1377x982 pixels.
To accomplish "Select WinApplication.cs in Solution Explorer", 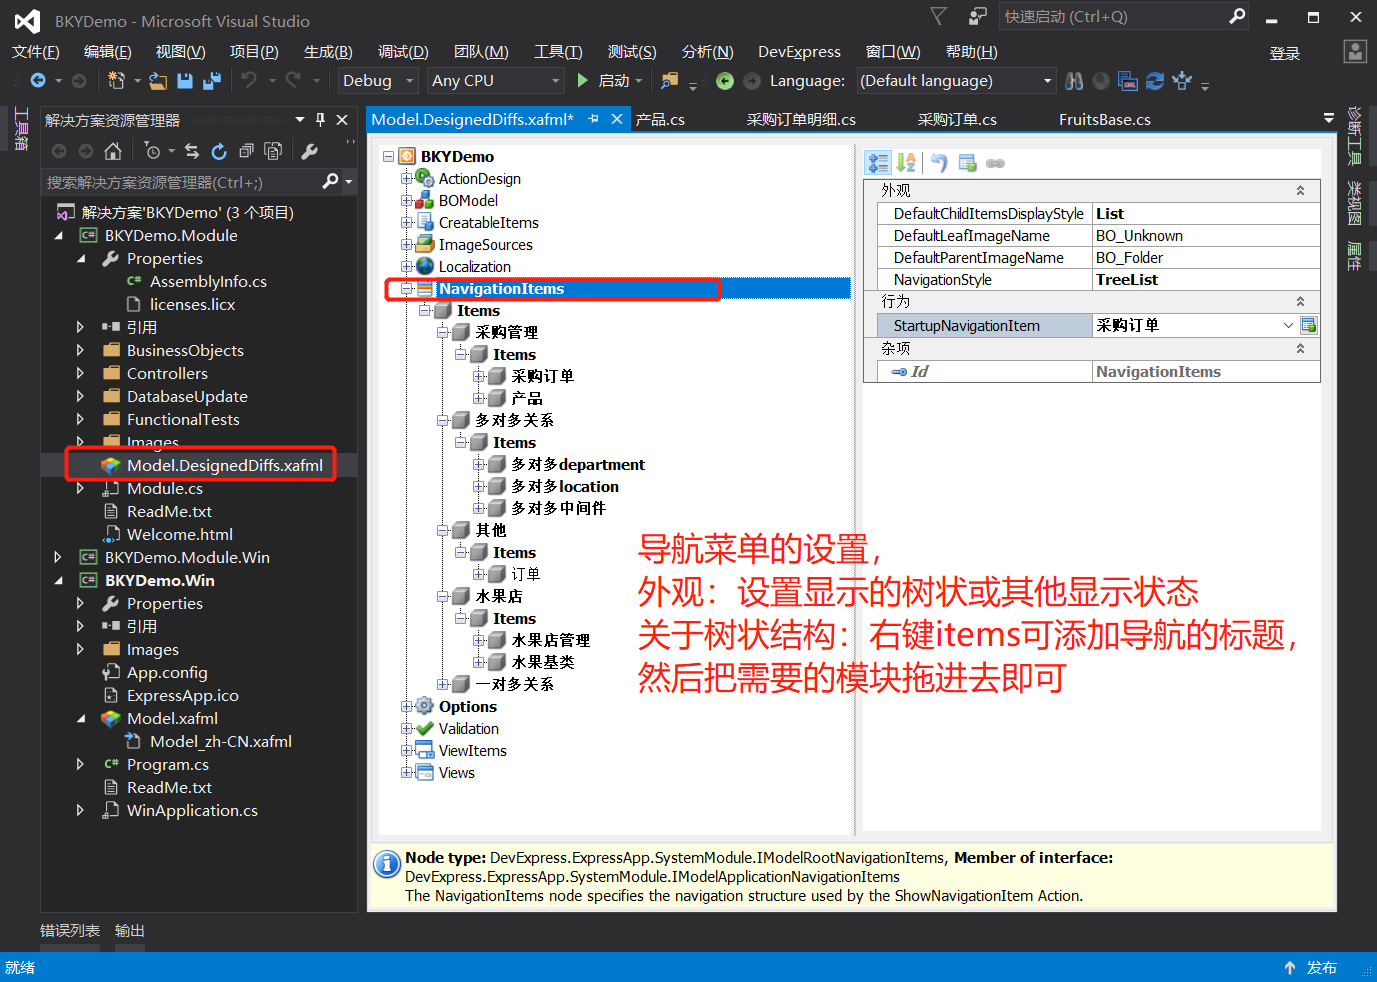I will point(192,810).
